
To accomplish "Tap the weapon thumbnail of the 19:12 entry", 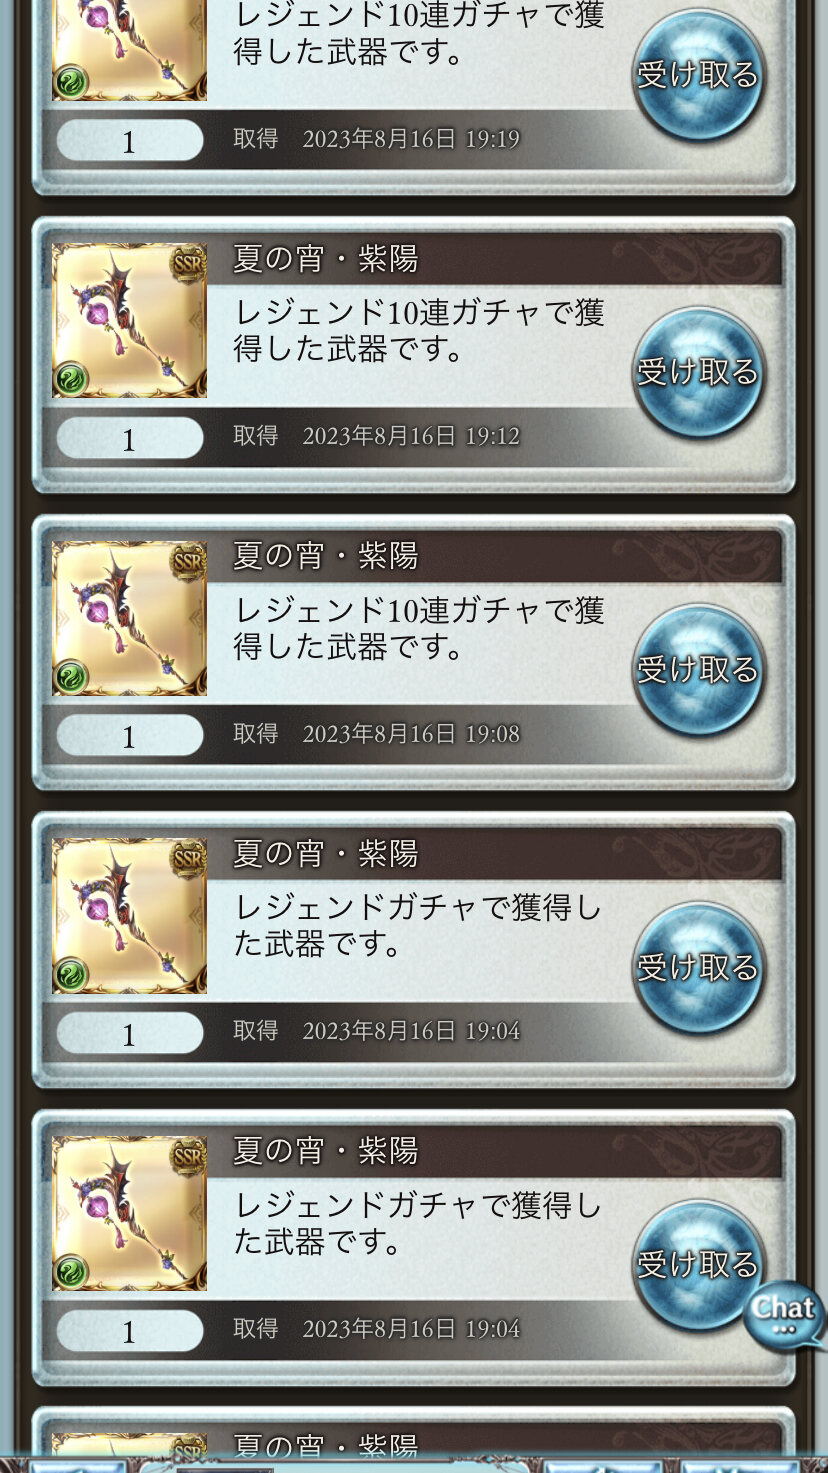I will [129, 321].
